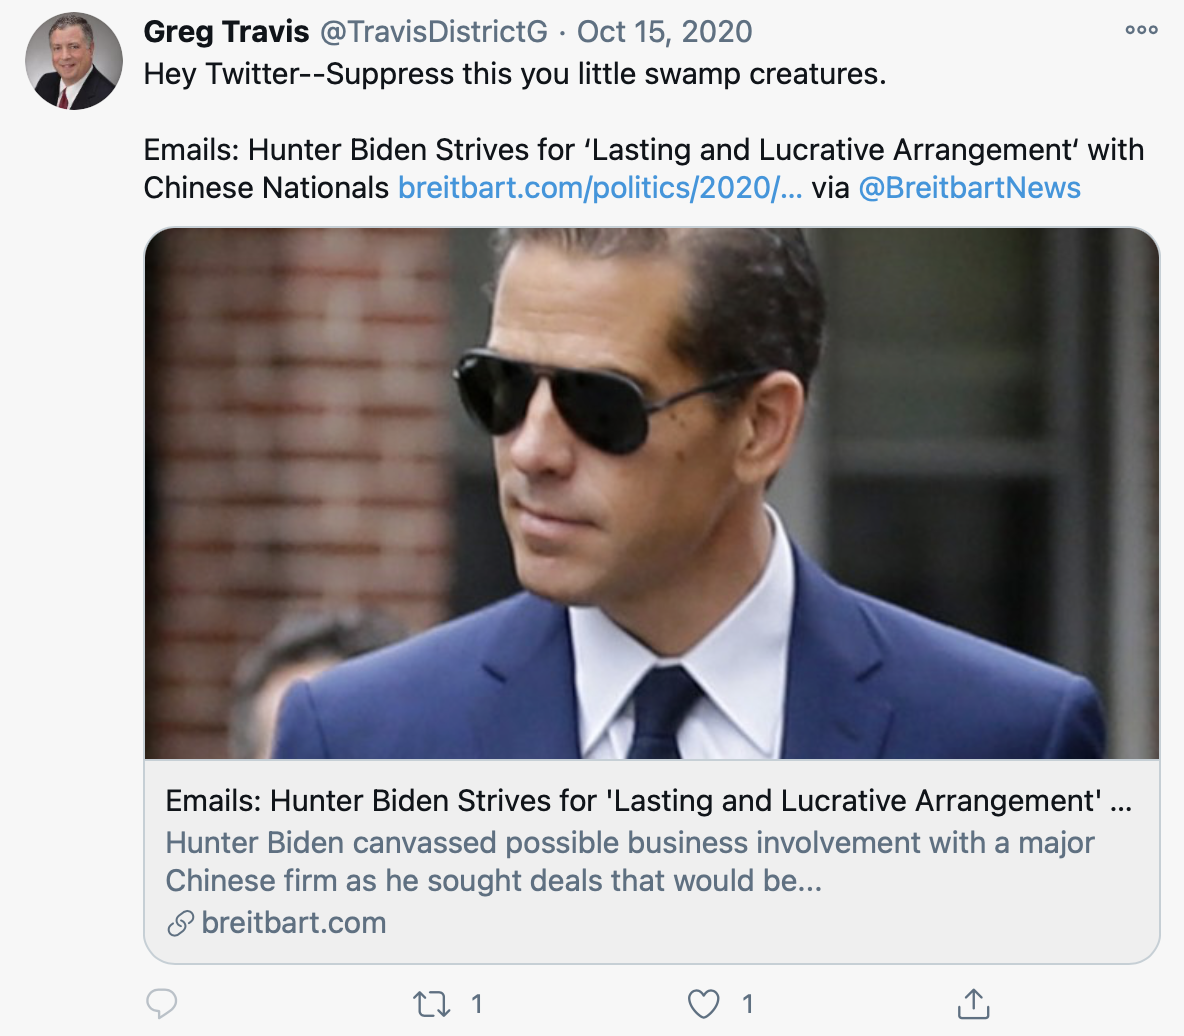Open the share tweet icon

973,1004
